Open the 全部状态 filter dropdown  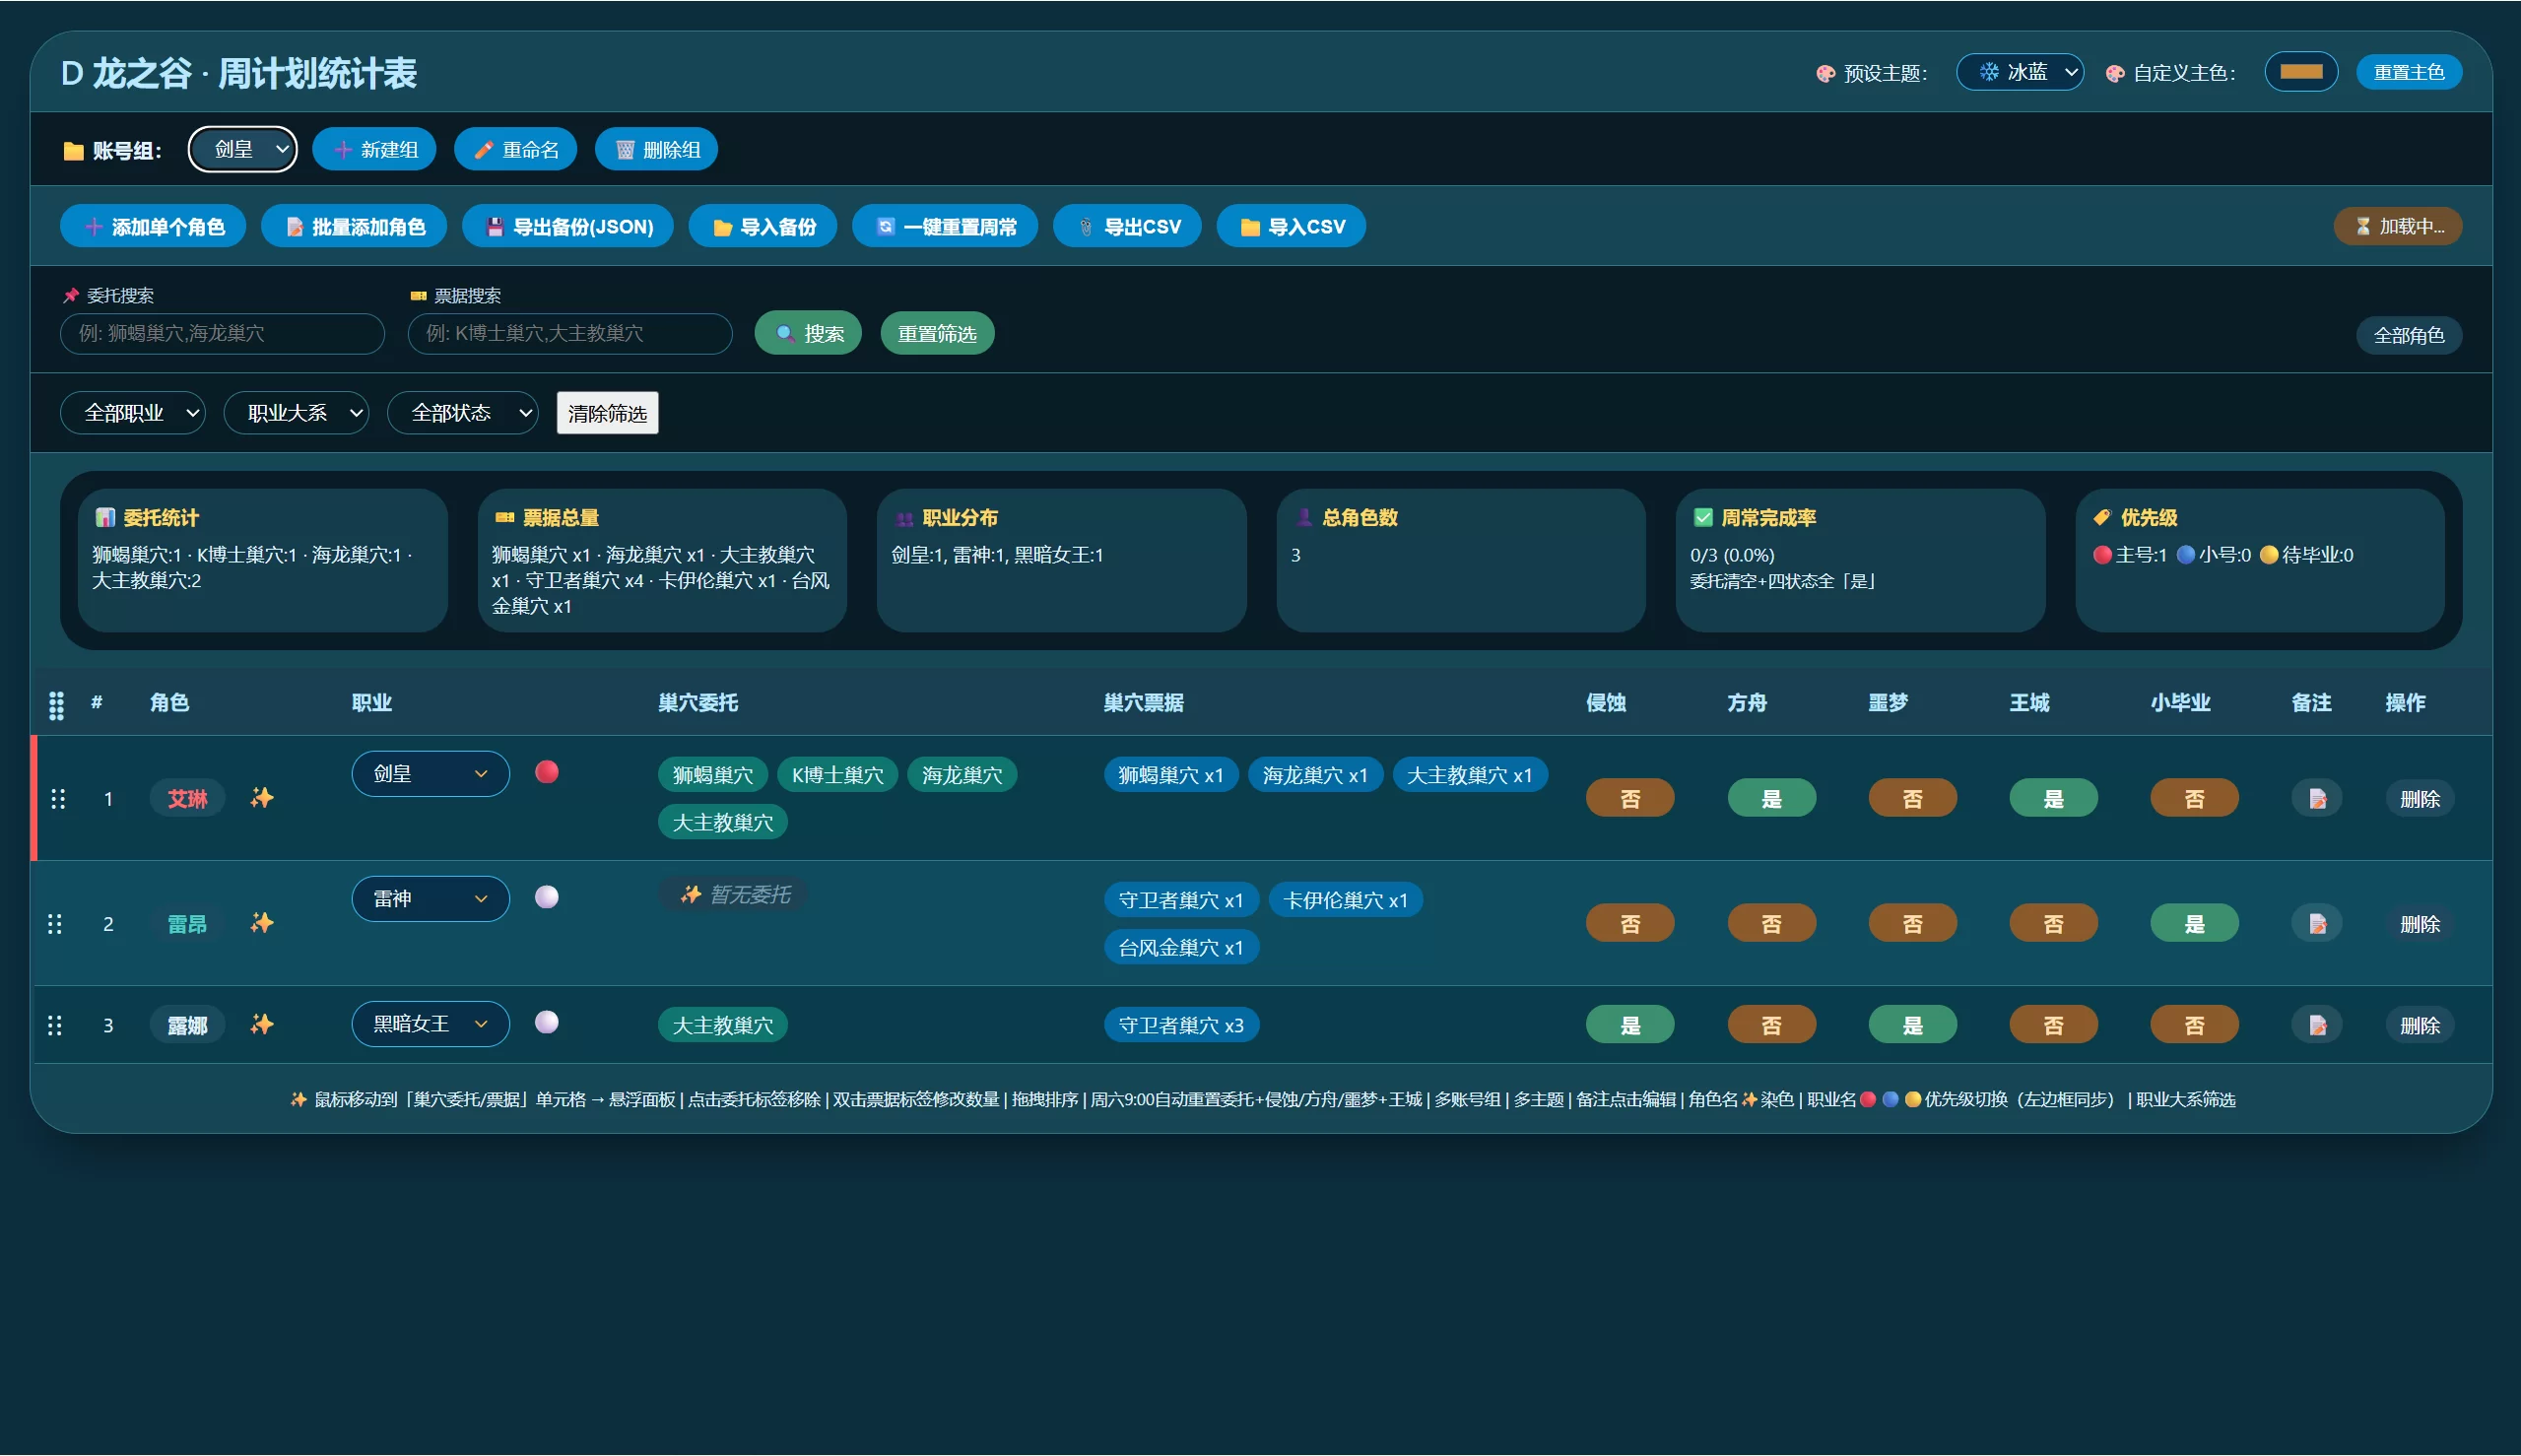(x=463, y=413)
